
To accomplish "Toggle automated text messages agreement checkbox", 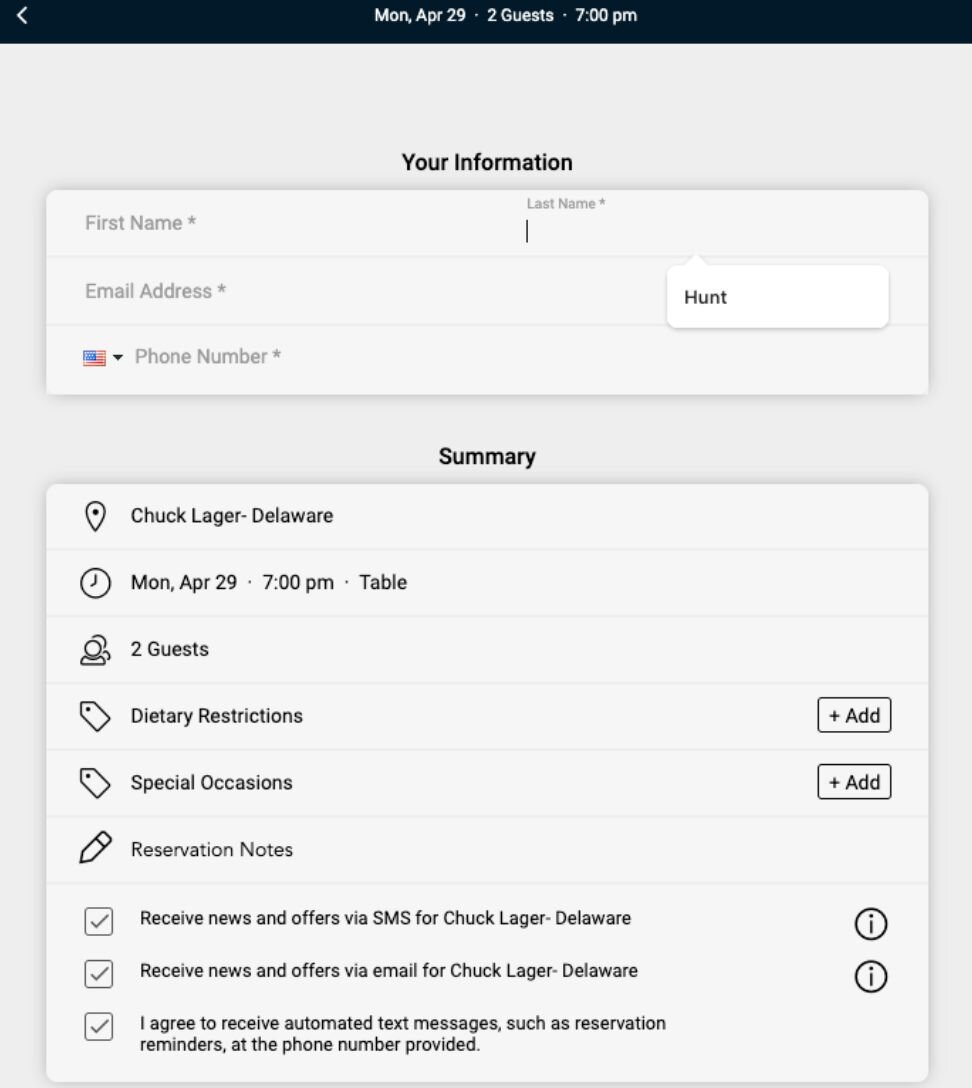I will [x=98, y=1027].
